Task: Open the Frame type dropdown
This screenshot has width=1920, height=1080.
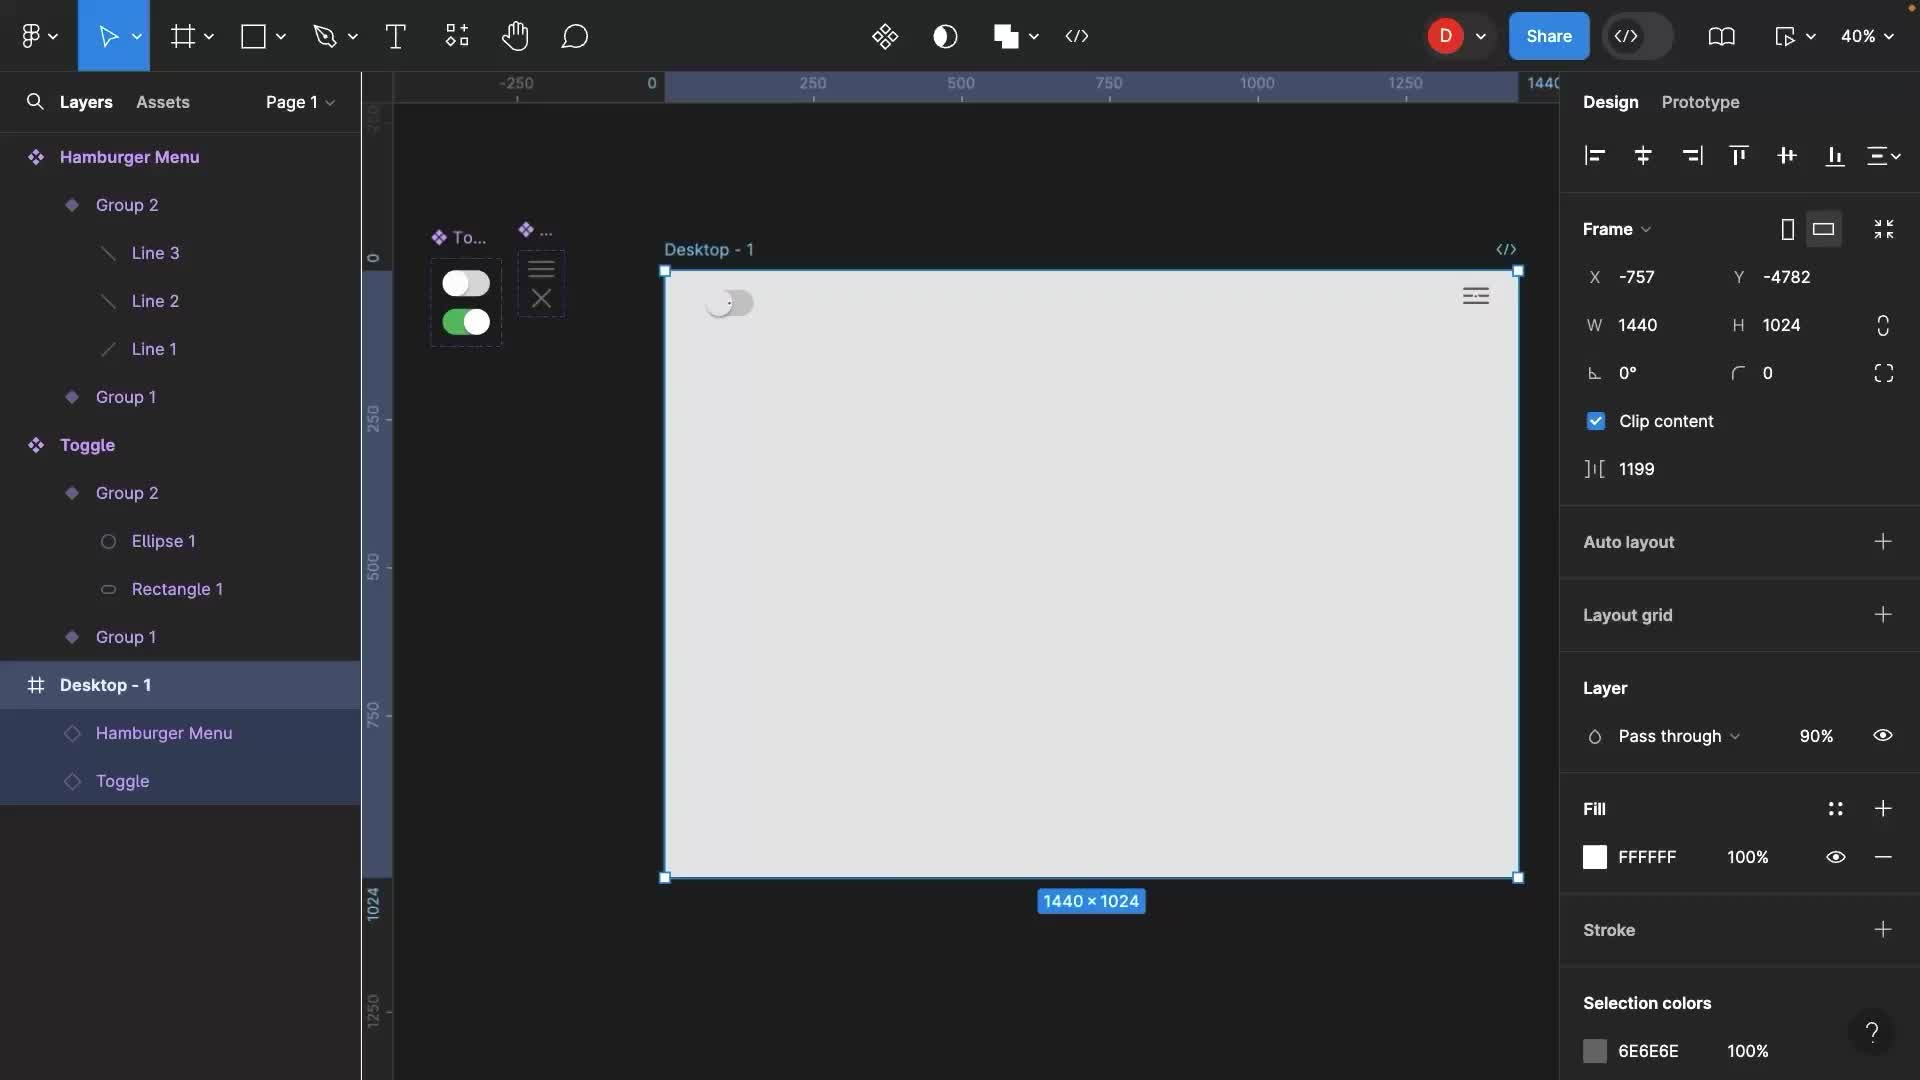Action: pos(1616,229)
